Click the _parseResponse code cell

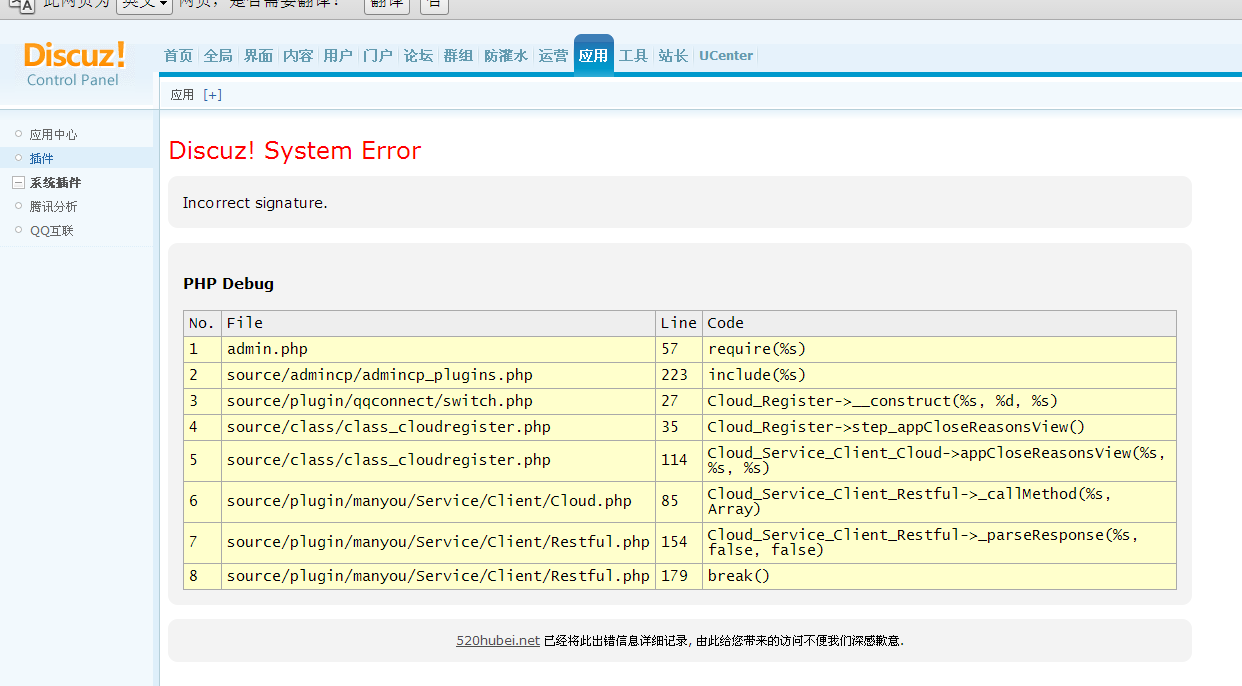pos(939,542)
